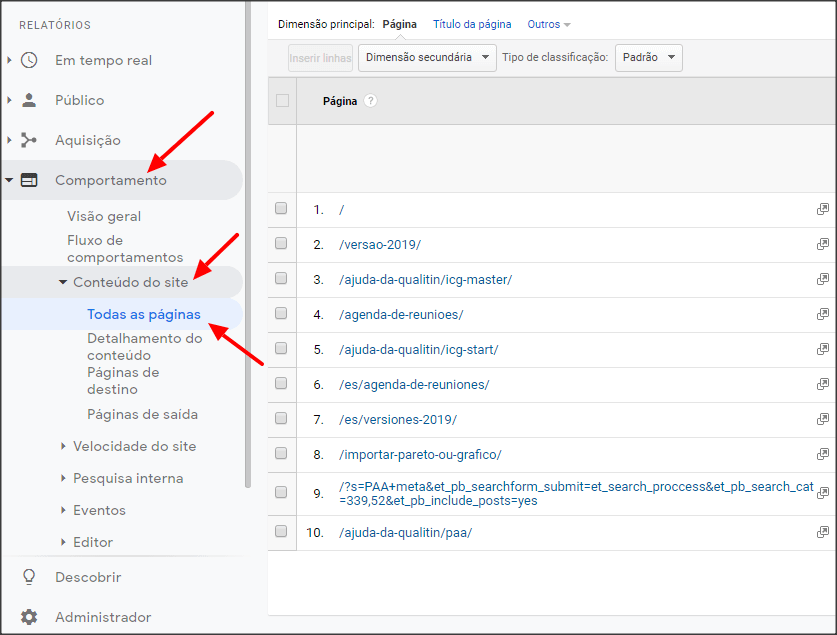Open /importar-pareto-ou-grafico/ external link icon
837x635 pixels.
(x=823, y=454)
